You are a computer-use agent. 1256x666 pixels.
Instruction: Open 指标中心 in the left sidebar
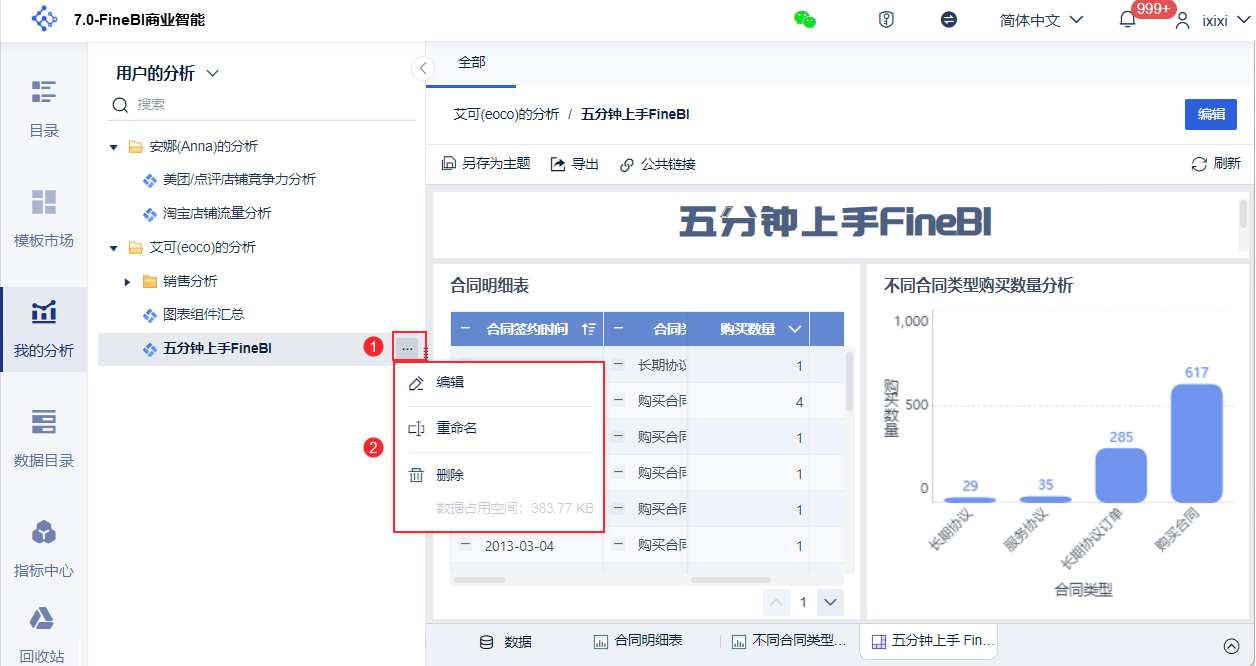point(44,550)
